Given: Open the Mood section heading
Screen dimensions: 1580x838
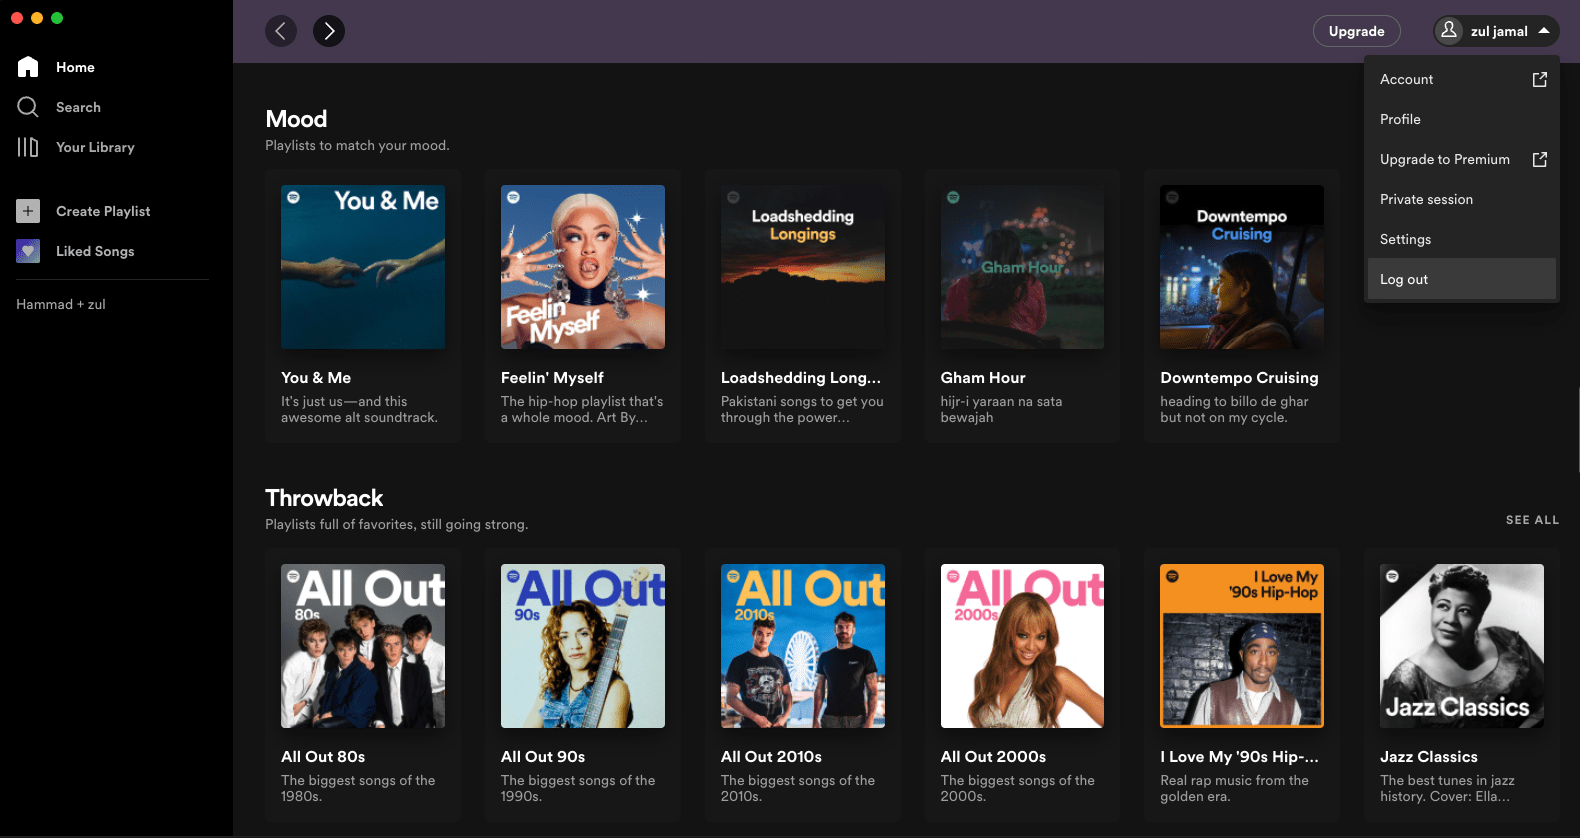Looking at the screenshot, I should pos(296,119).
